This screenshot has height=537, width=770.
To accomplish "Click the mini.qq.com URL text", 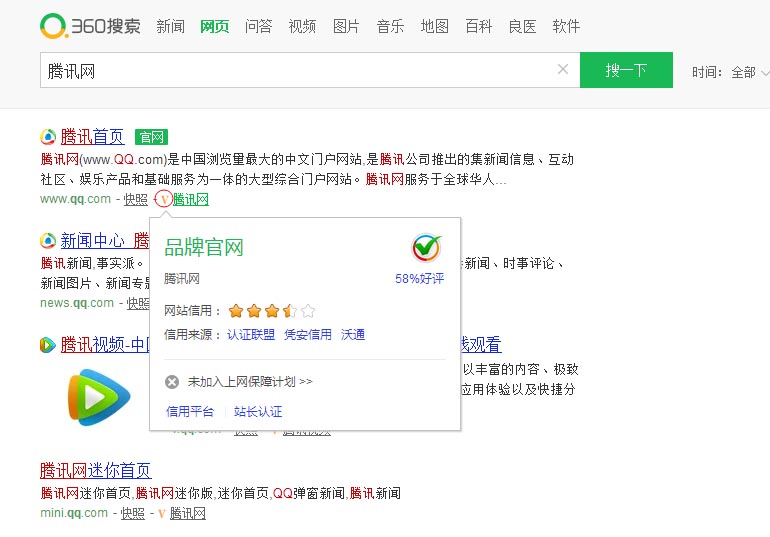I will [74, 513].
